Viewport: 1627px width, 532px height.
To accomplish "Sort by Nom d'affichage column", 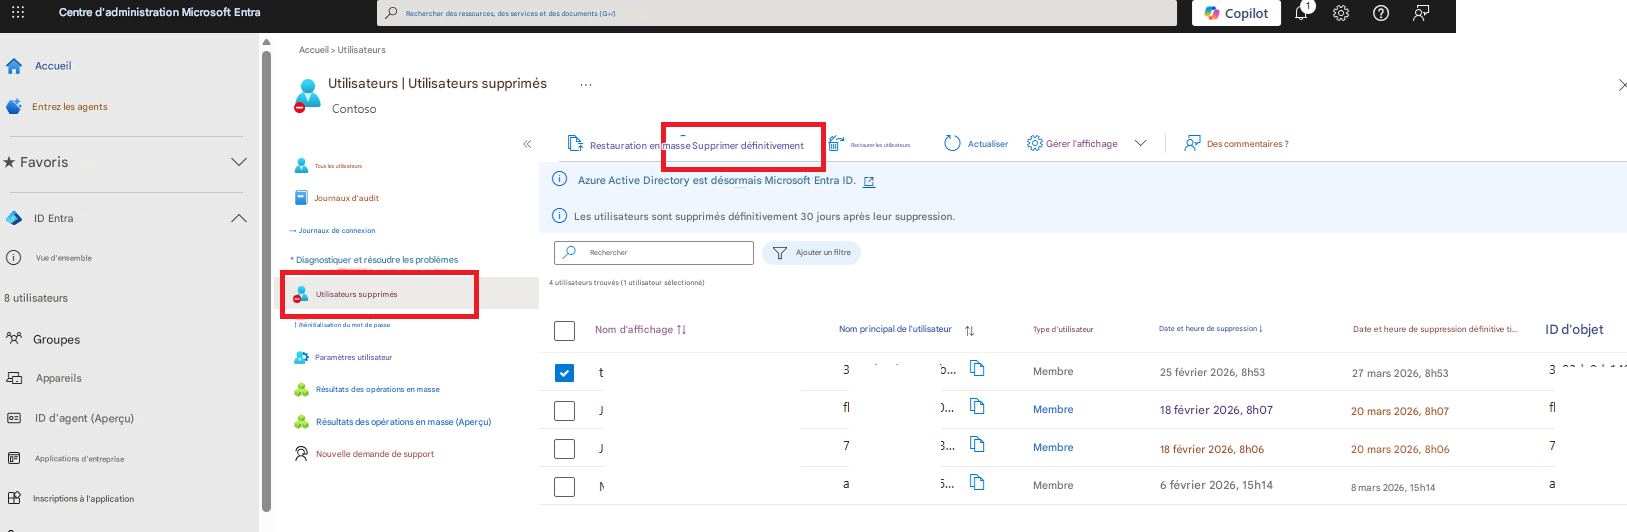I will [641, 330].
